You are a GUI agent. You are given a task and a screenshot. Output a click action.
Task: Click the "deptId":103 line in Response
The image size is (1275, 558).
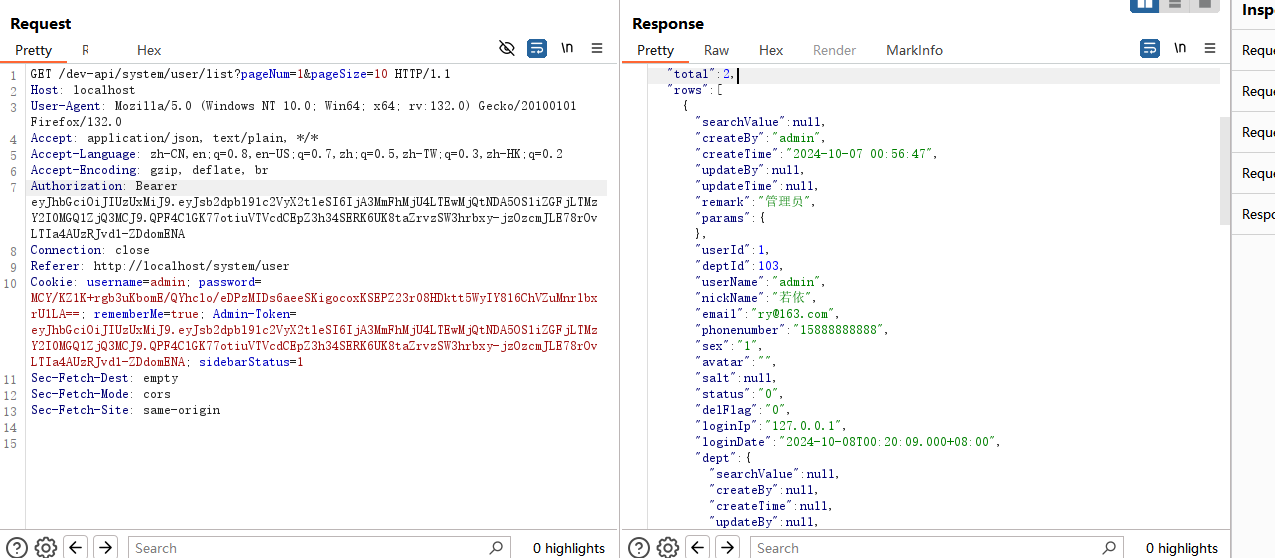pyautogui.click(x=740, y=266)
